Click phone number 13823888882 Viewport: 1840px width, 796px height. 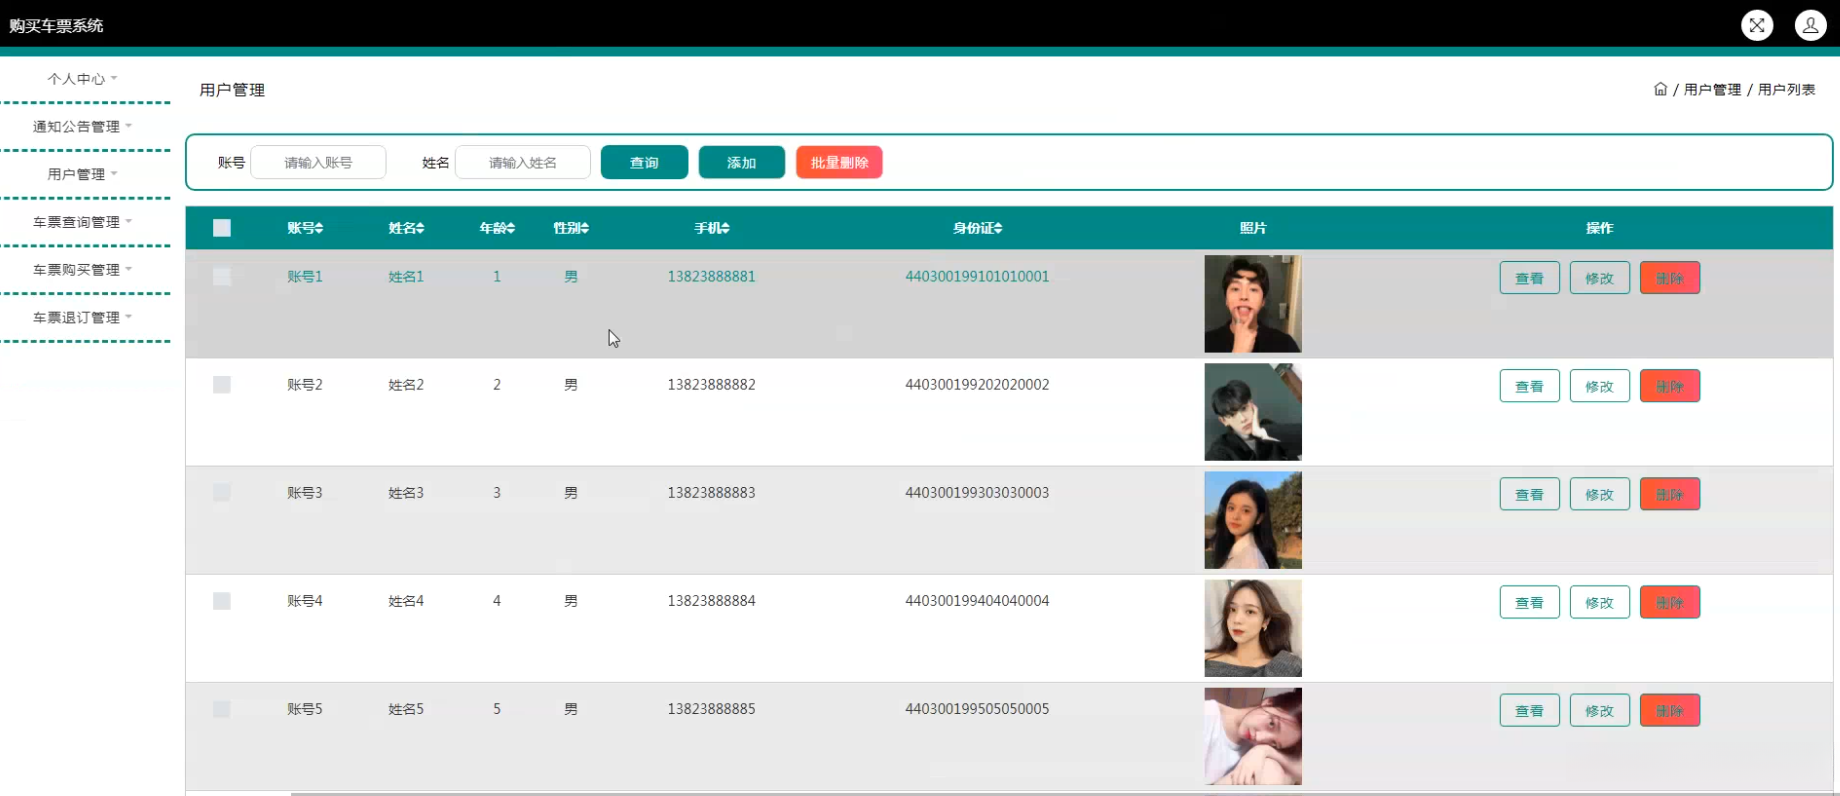711,385
